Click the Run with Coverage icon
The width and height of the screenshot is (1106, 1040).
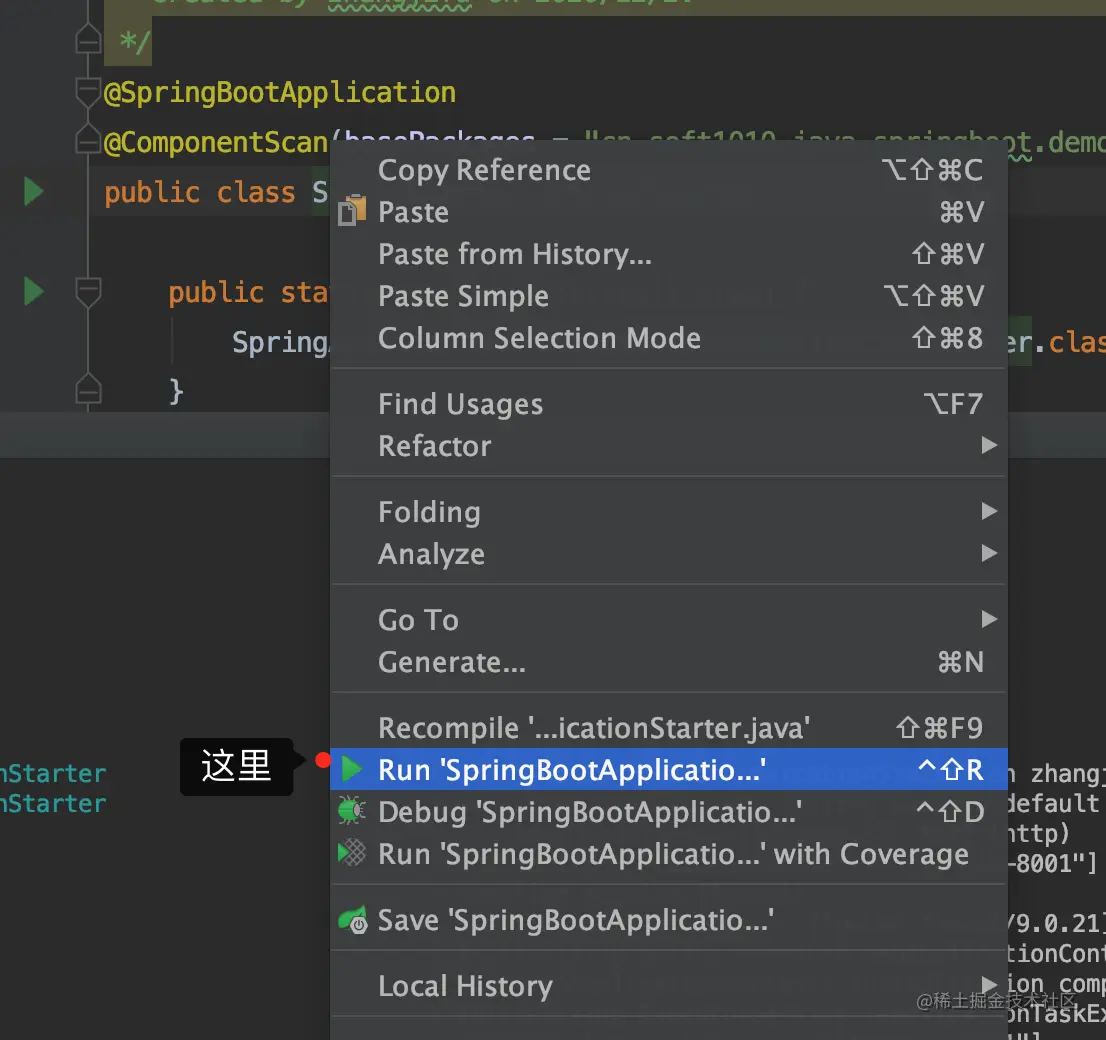352,853
